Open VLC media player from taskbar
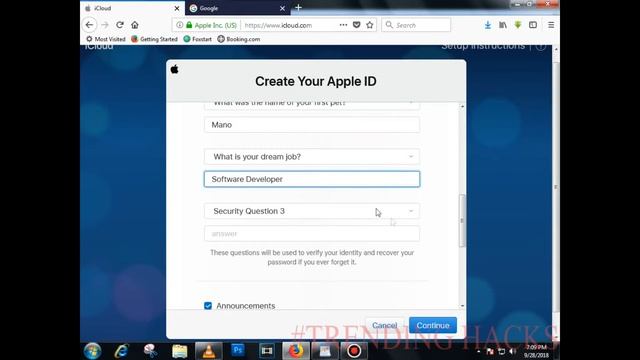This screenshot has width=640, height=360. [x=209, y=351]
